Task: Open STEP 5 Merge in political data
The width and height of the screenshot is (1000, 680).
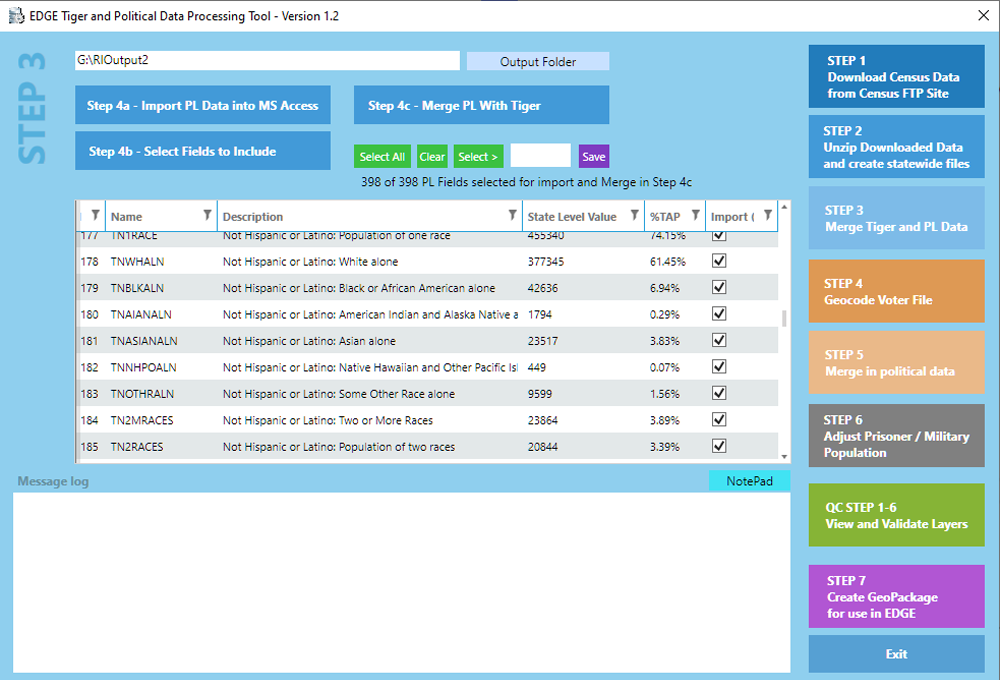Action: coord(896,362)
